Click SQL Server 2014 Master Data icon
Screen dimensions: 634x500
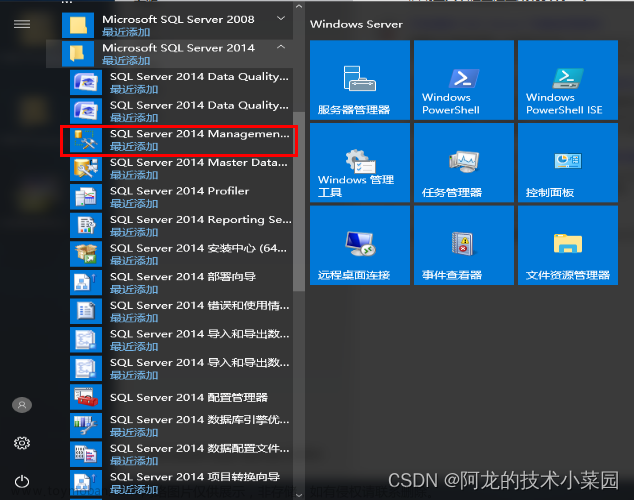[x=86, y=168]
